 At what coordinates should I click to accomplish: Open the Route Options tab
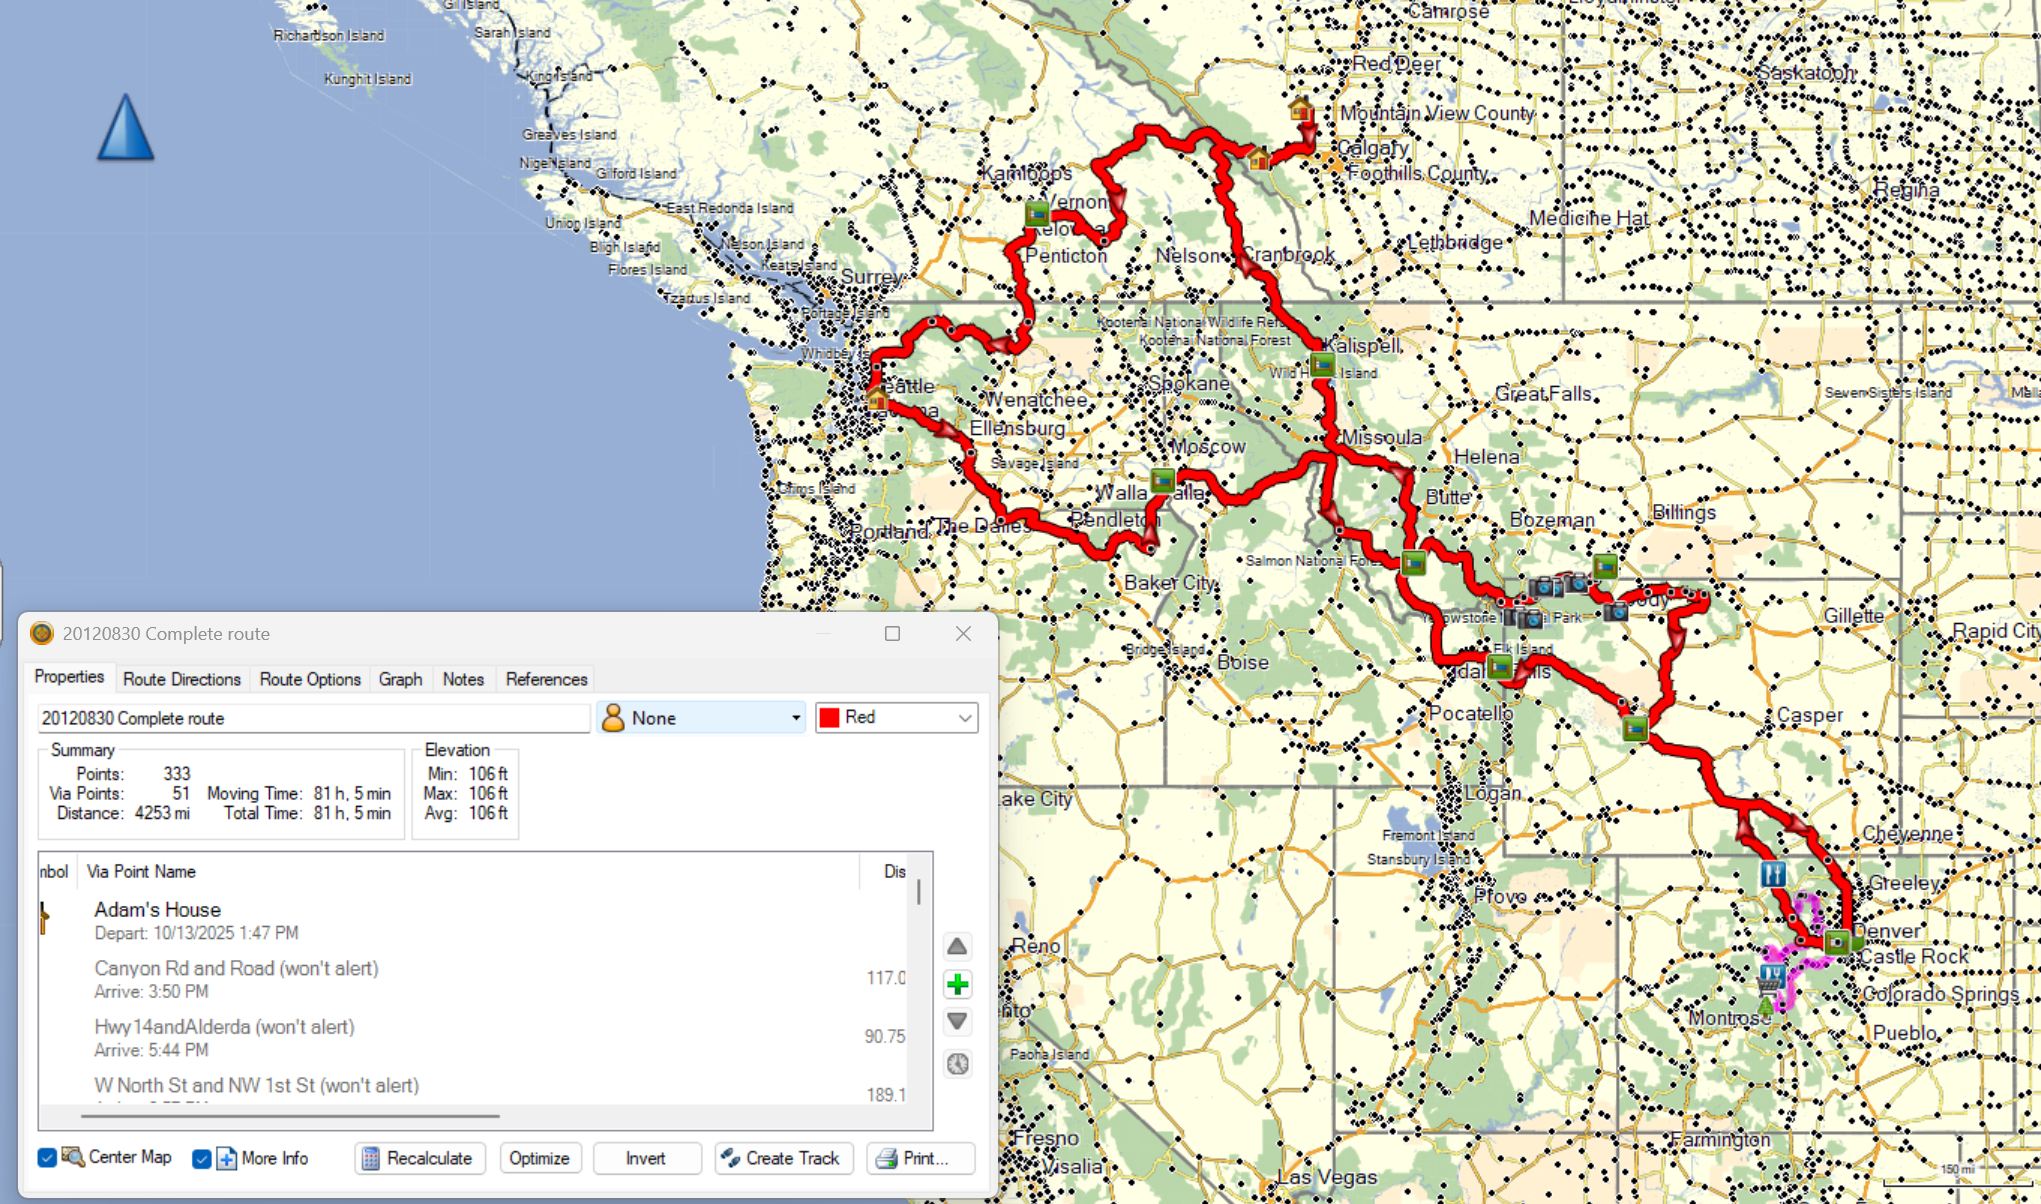click(x=310, y=679)
